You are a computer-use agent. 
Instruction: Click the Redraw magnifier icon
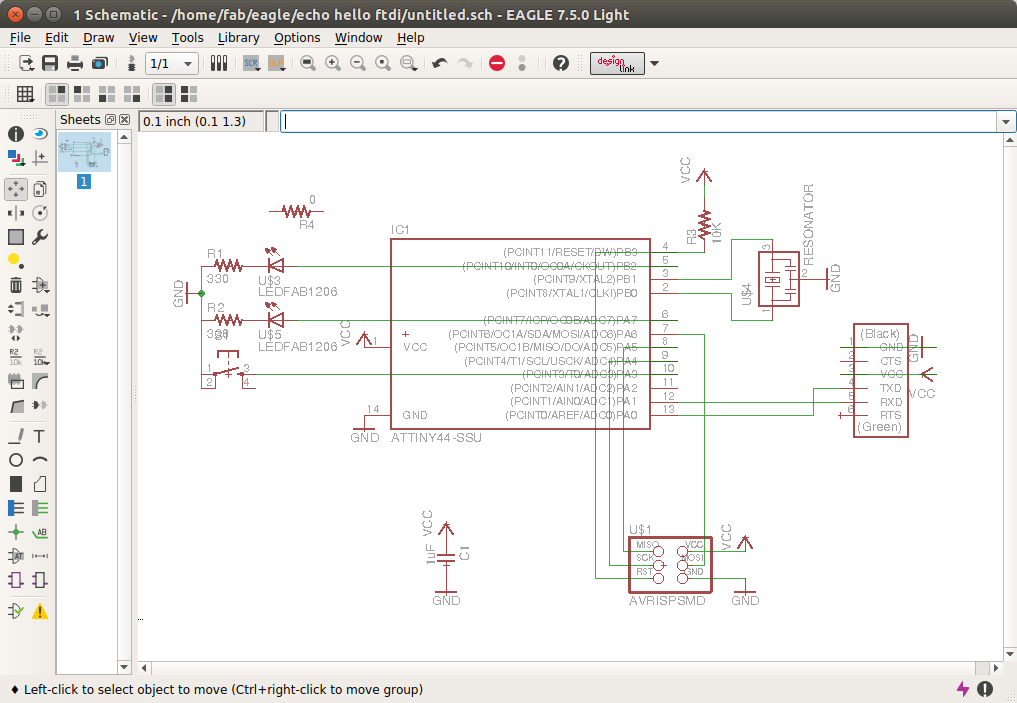(383, 63)
